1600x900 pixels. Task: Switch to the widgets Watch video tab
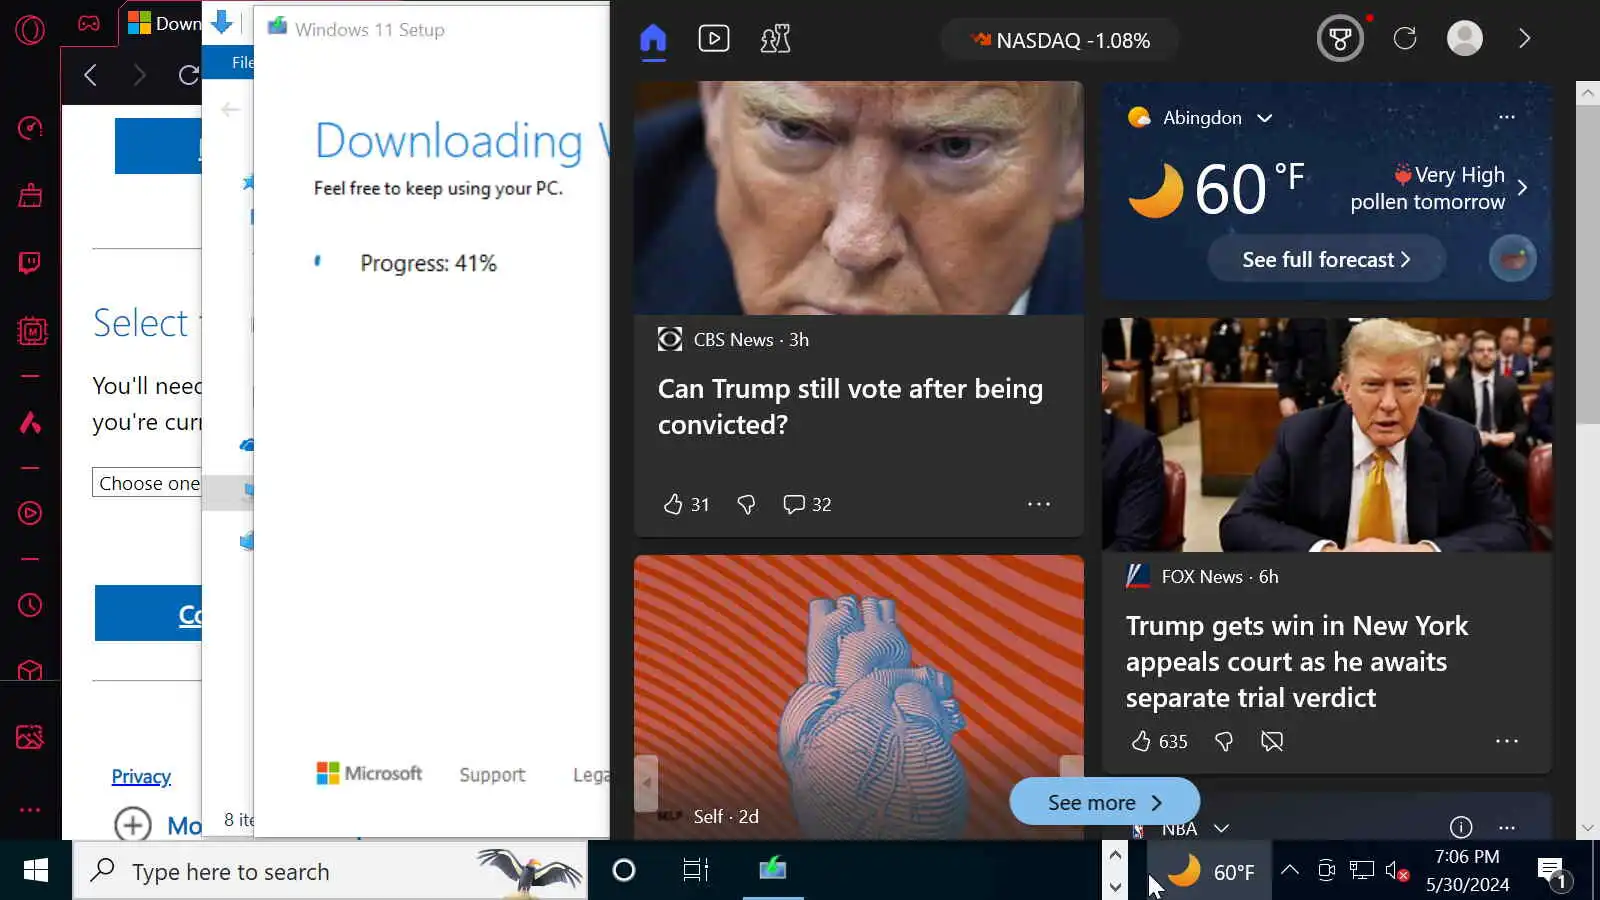point(713,39)
